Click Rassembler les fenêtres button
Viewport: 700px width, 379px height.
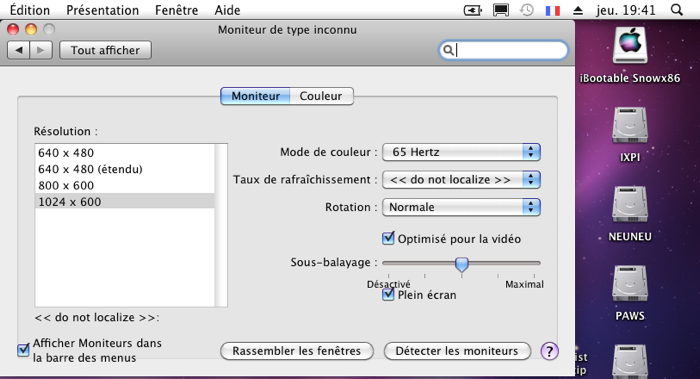296,351
